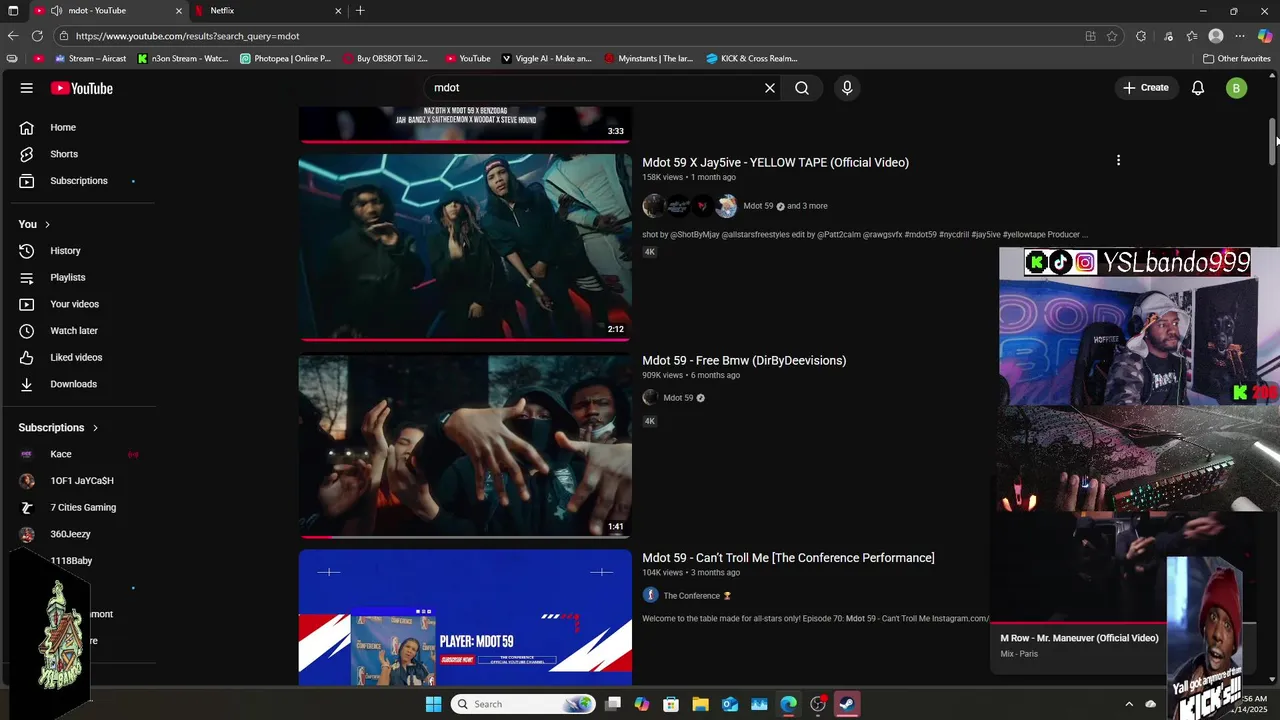This screenshot has height=720, width=1280.
Task: Play the Free Bmw video thumbnail
Action: 465,446
